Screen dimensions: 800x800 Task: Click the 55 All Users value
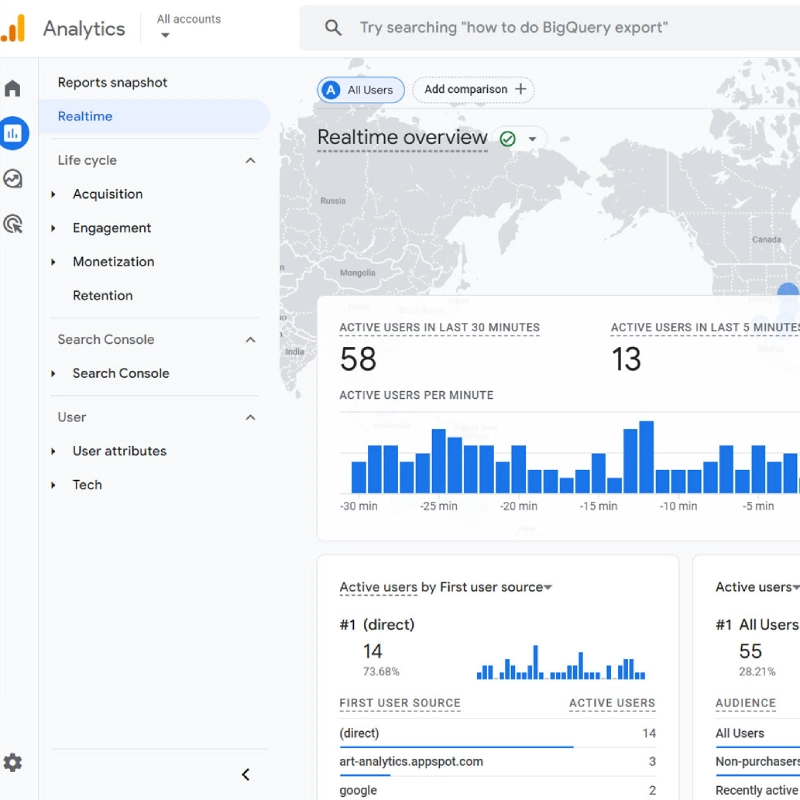tap(751, 651)
